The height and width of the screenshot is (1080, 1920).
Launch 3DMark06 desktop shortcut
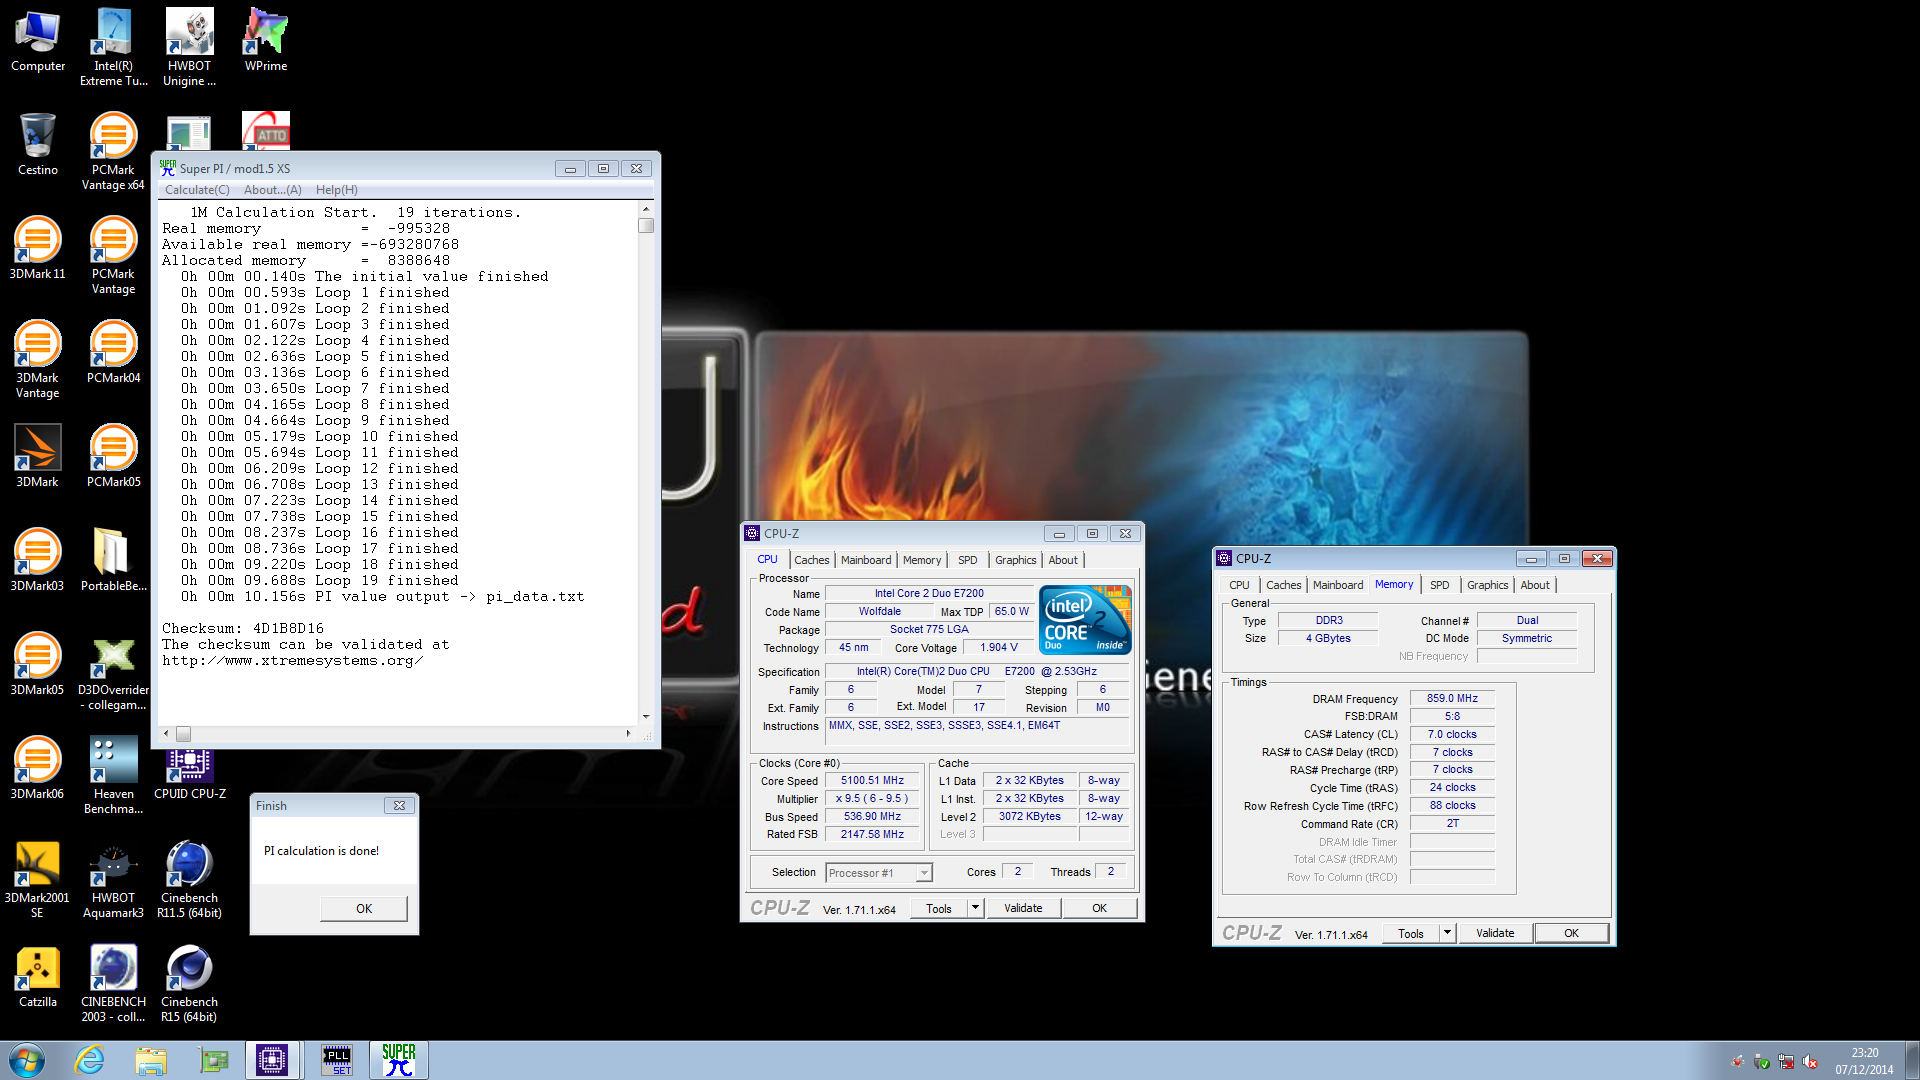[37, 769]
